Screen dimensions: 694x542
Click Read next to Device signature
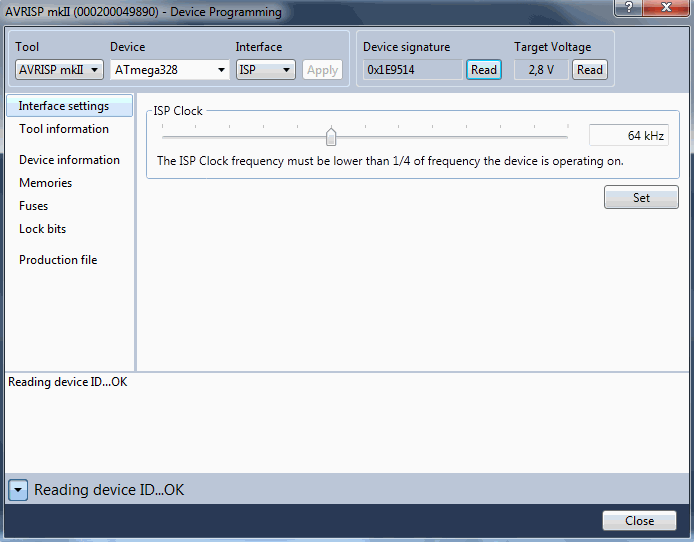[484, 70]
